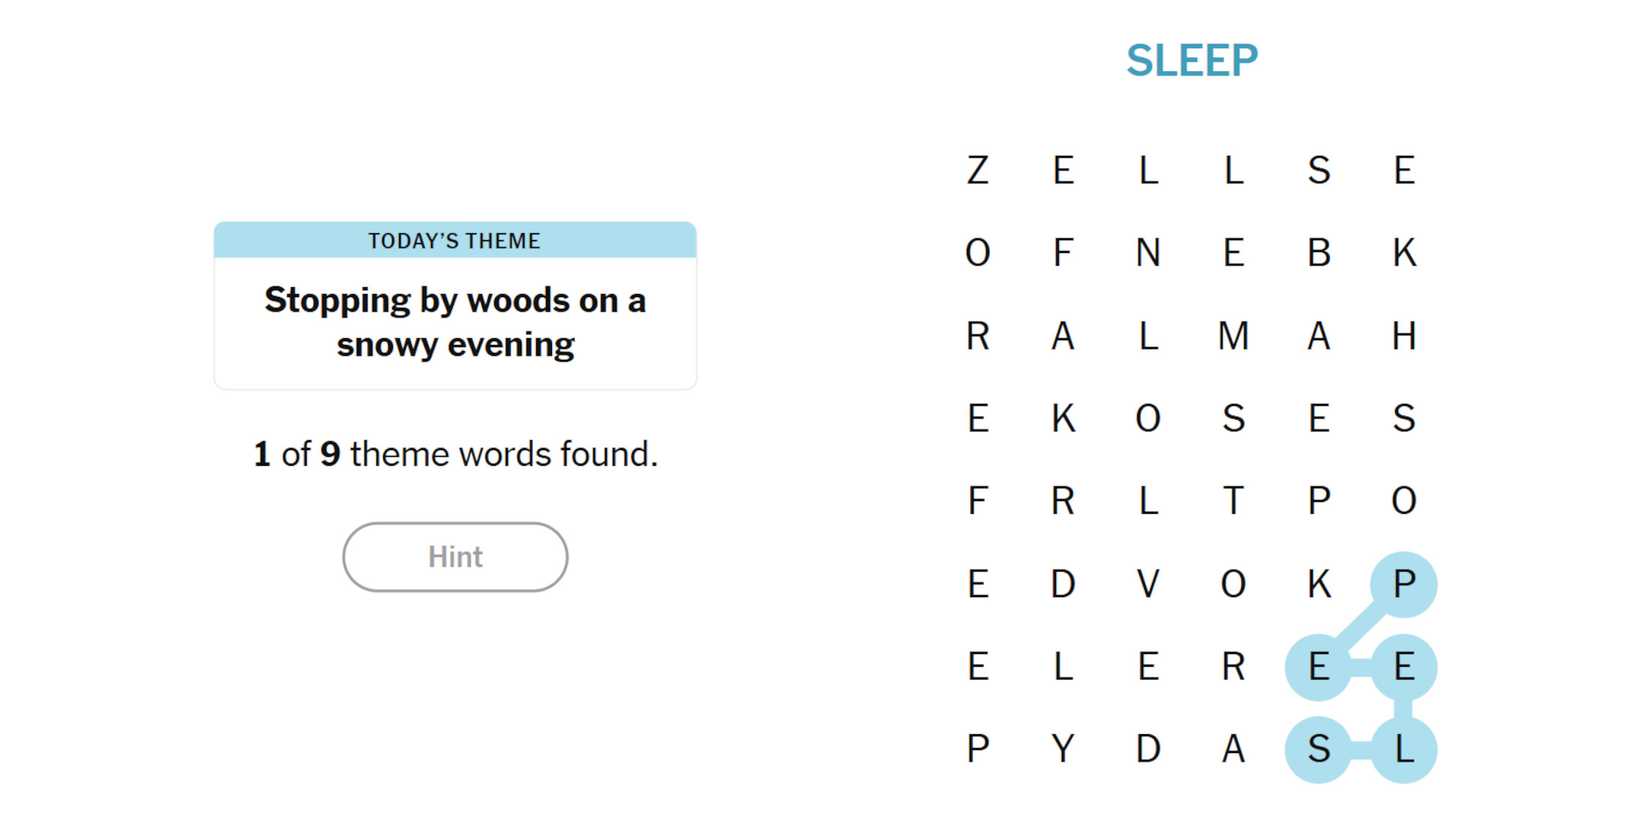Viewport: 1650px width, 825px height.
Task: Click the highlighted letter S circle
Action: point(1319,748)
